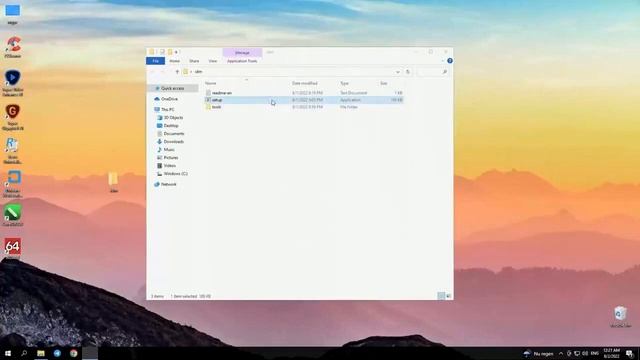Open taskbar Search
The height and width of the screenshot is (360, 640).
(24, 353)
